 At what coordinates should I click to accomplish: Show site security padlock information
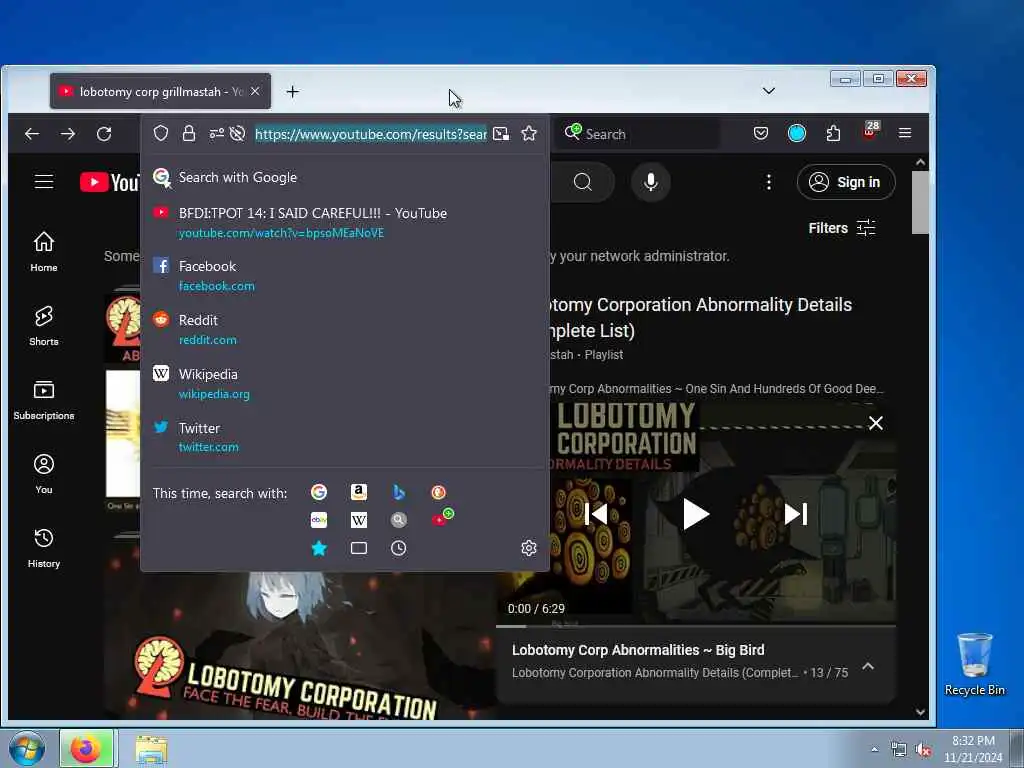(189, 134)
